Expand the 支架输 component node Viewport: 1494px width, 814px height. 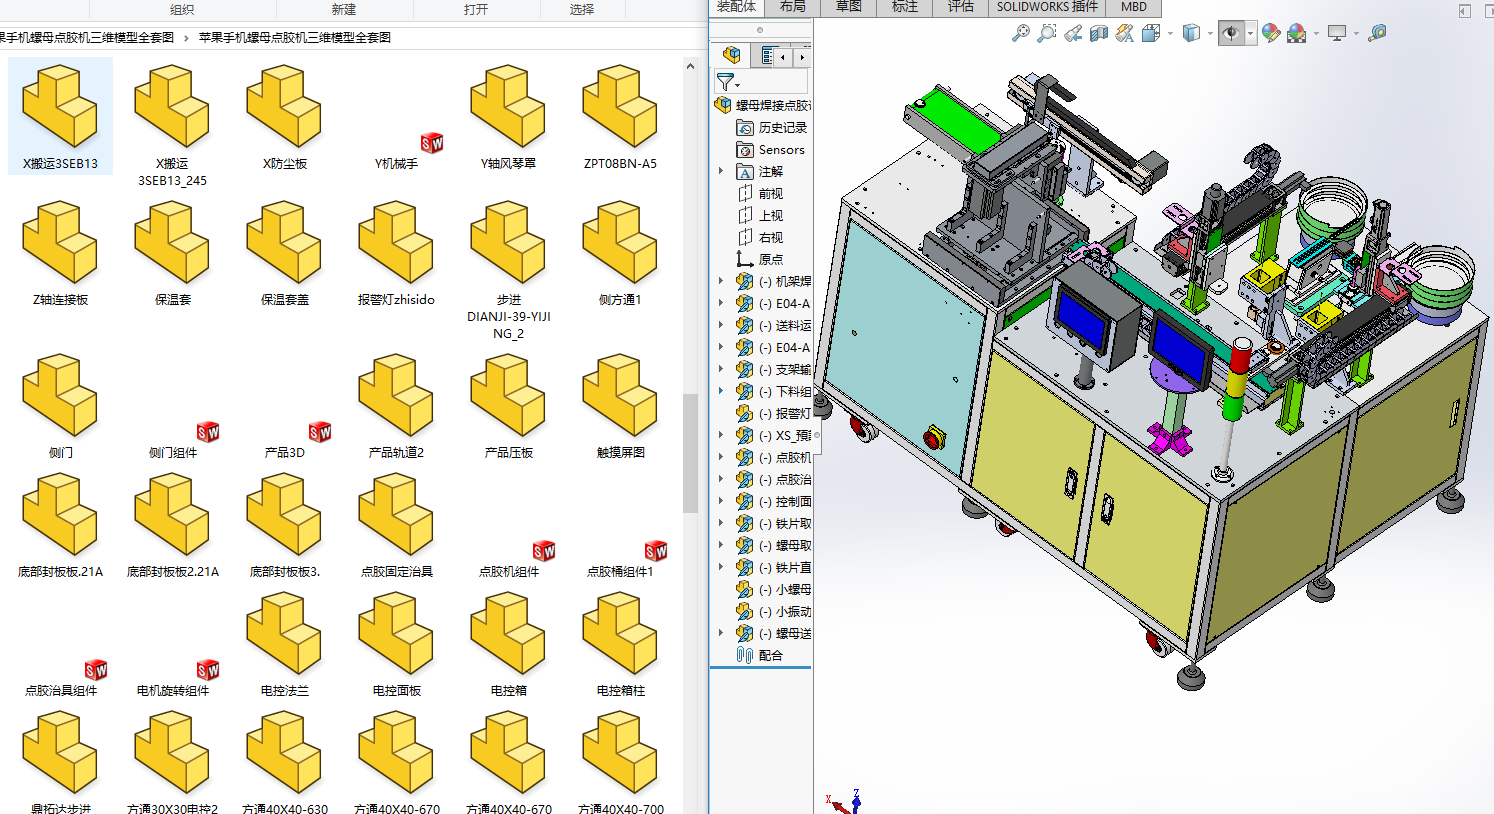721,369
